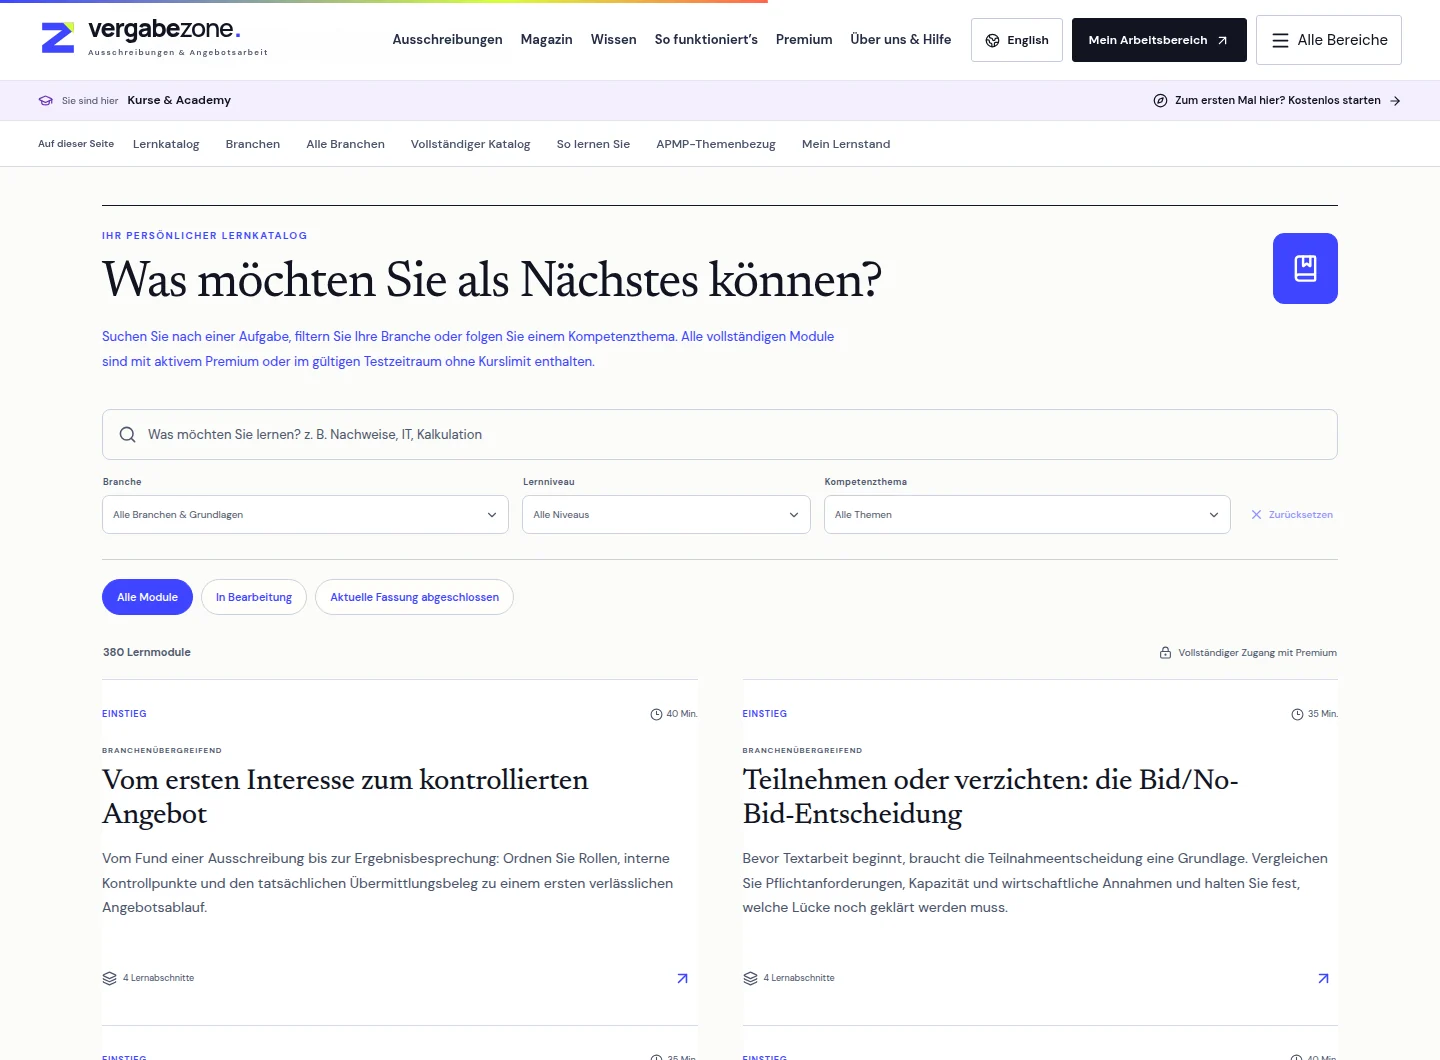Image resolution: width=1440 pixels, height=1060 pixels.
Task: Jump to Branchen section
Action: coord(253,144)
